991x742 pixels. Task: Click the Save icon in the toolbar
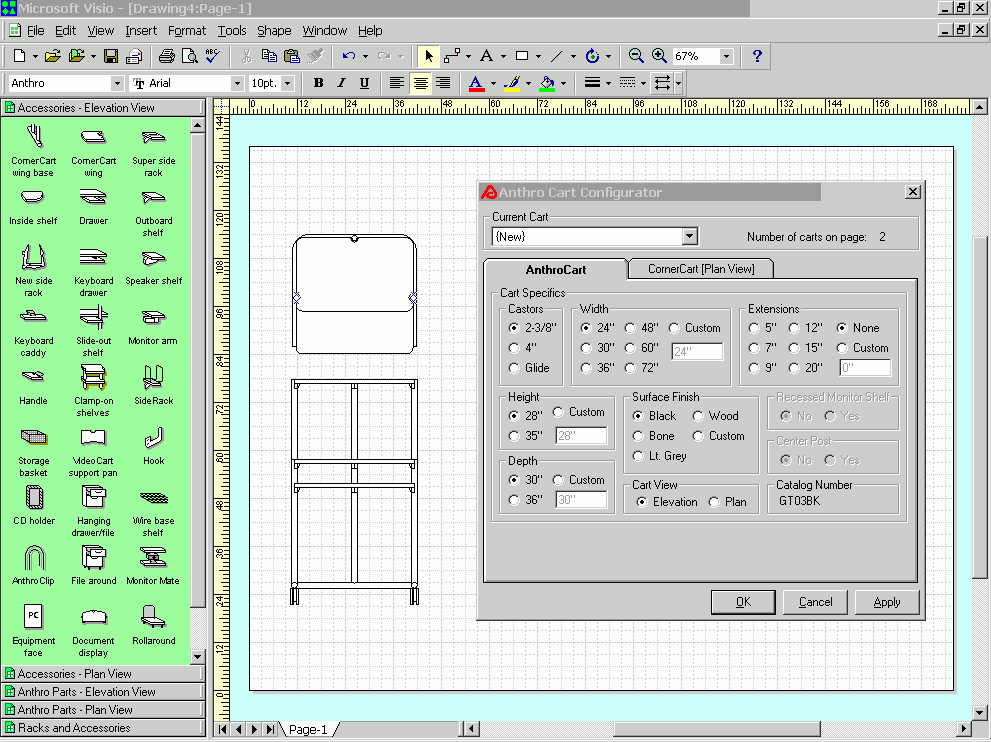[x=111, y=57]
